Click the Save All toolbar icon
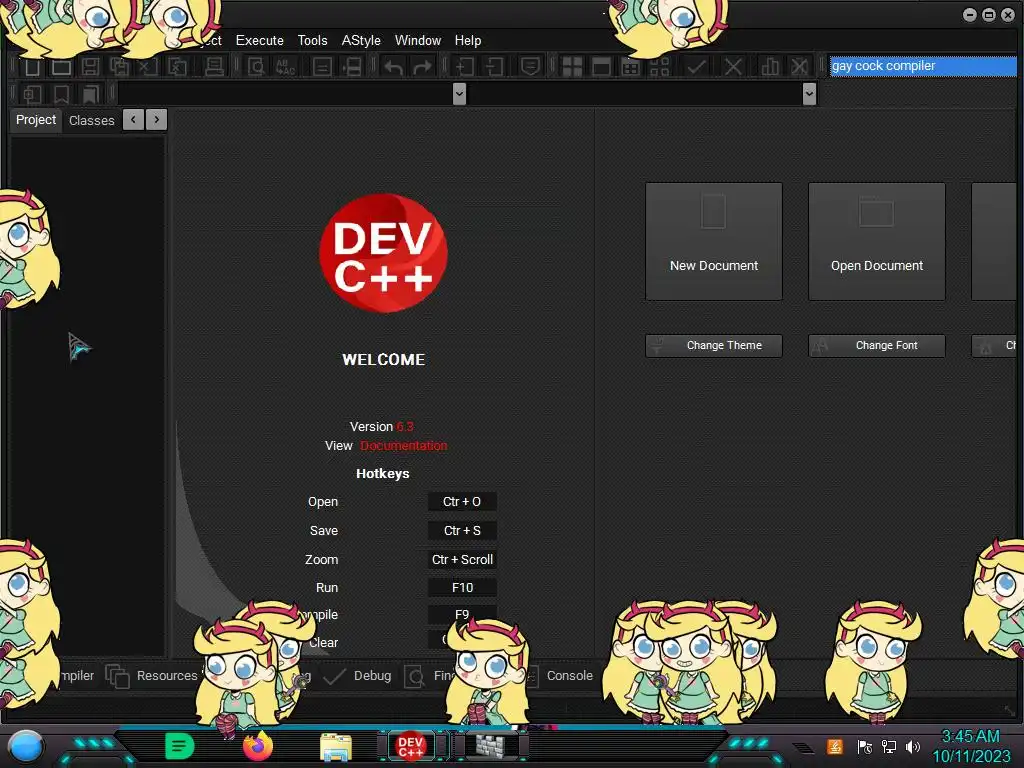The width and height of the screenshot is (1024, 768). [x=119, y=67]
